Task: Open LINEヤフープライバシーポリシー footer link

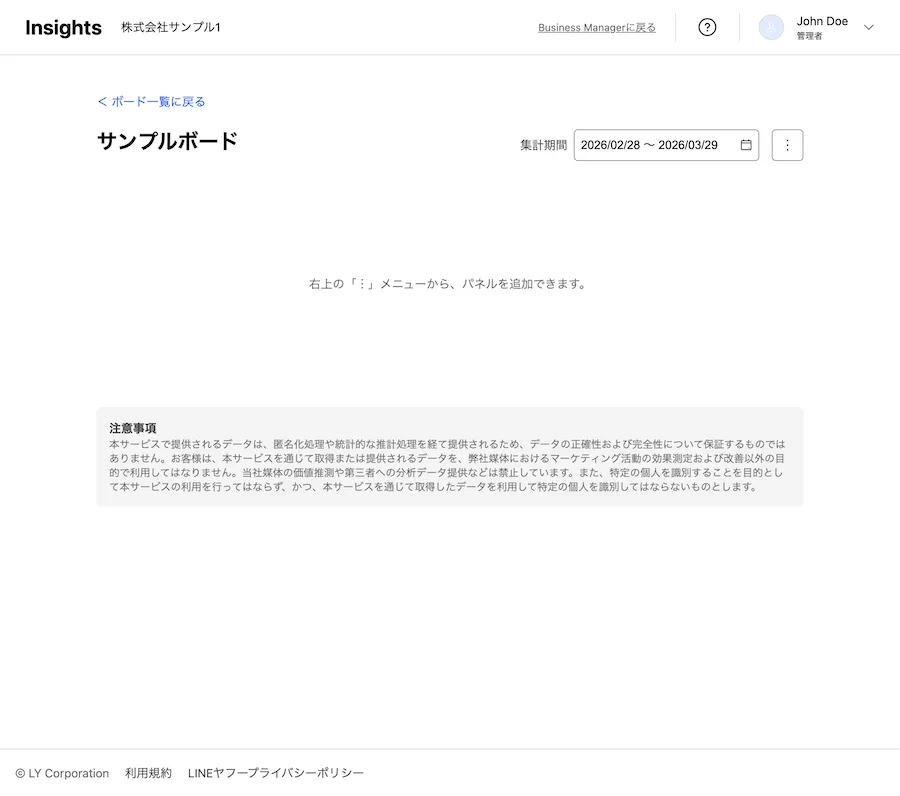Action: (x=276, y=773)
